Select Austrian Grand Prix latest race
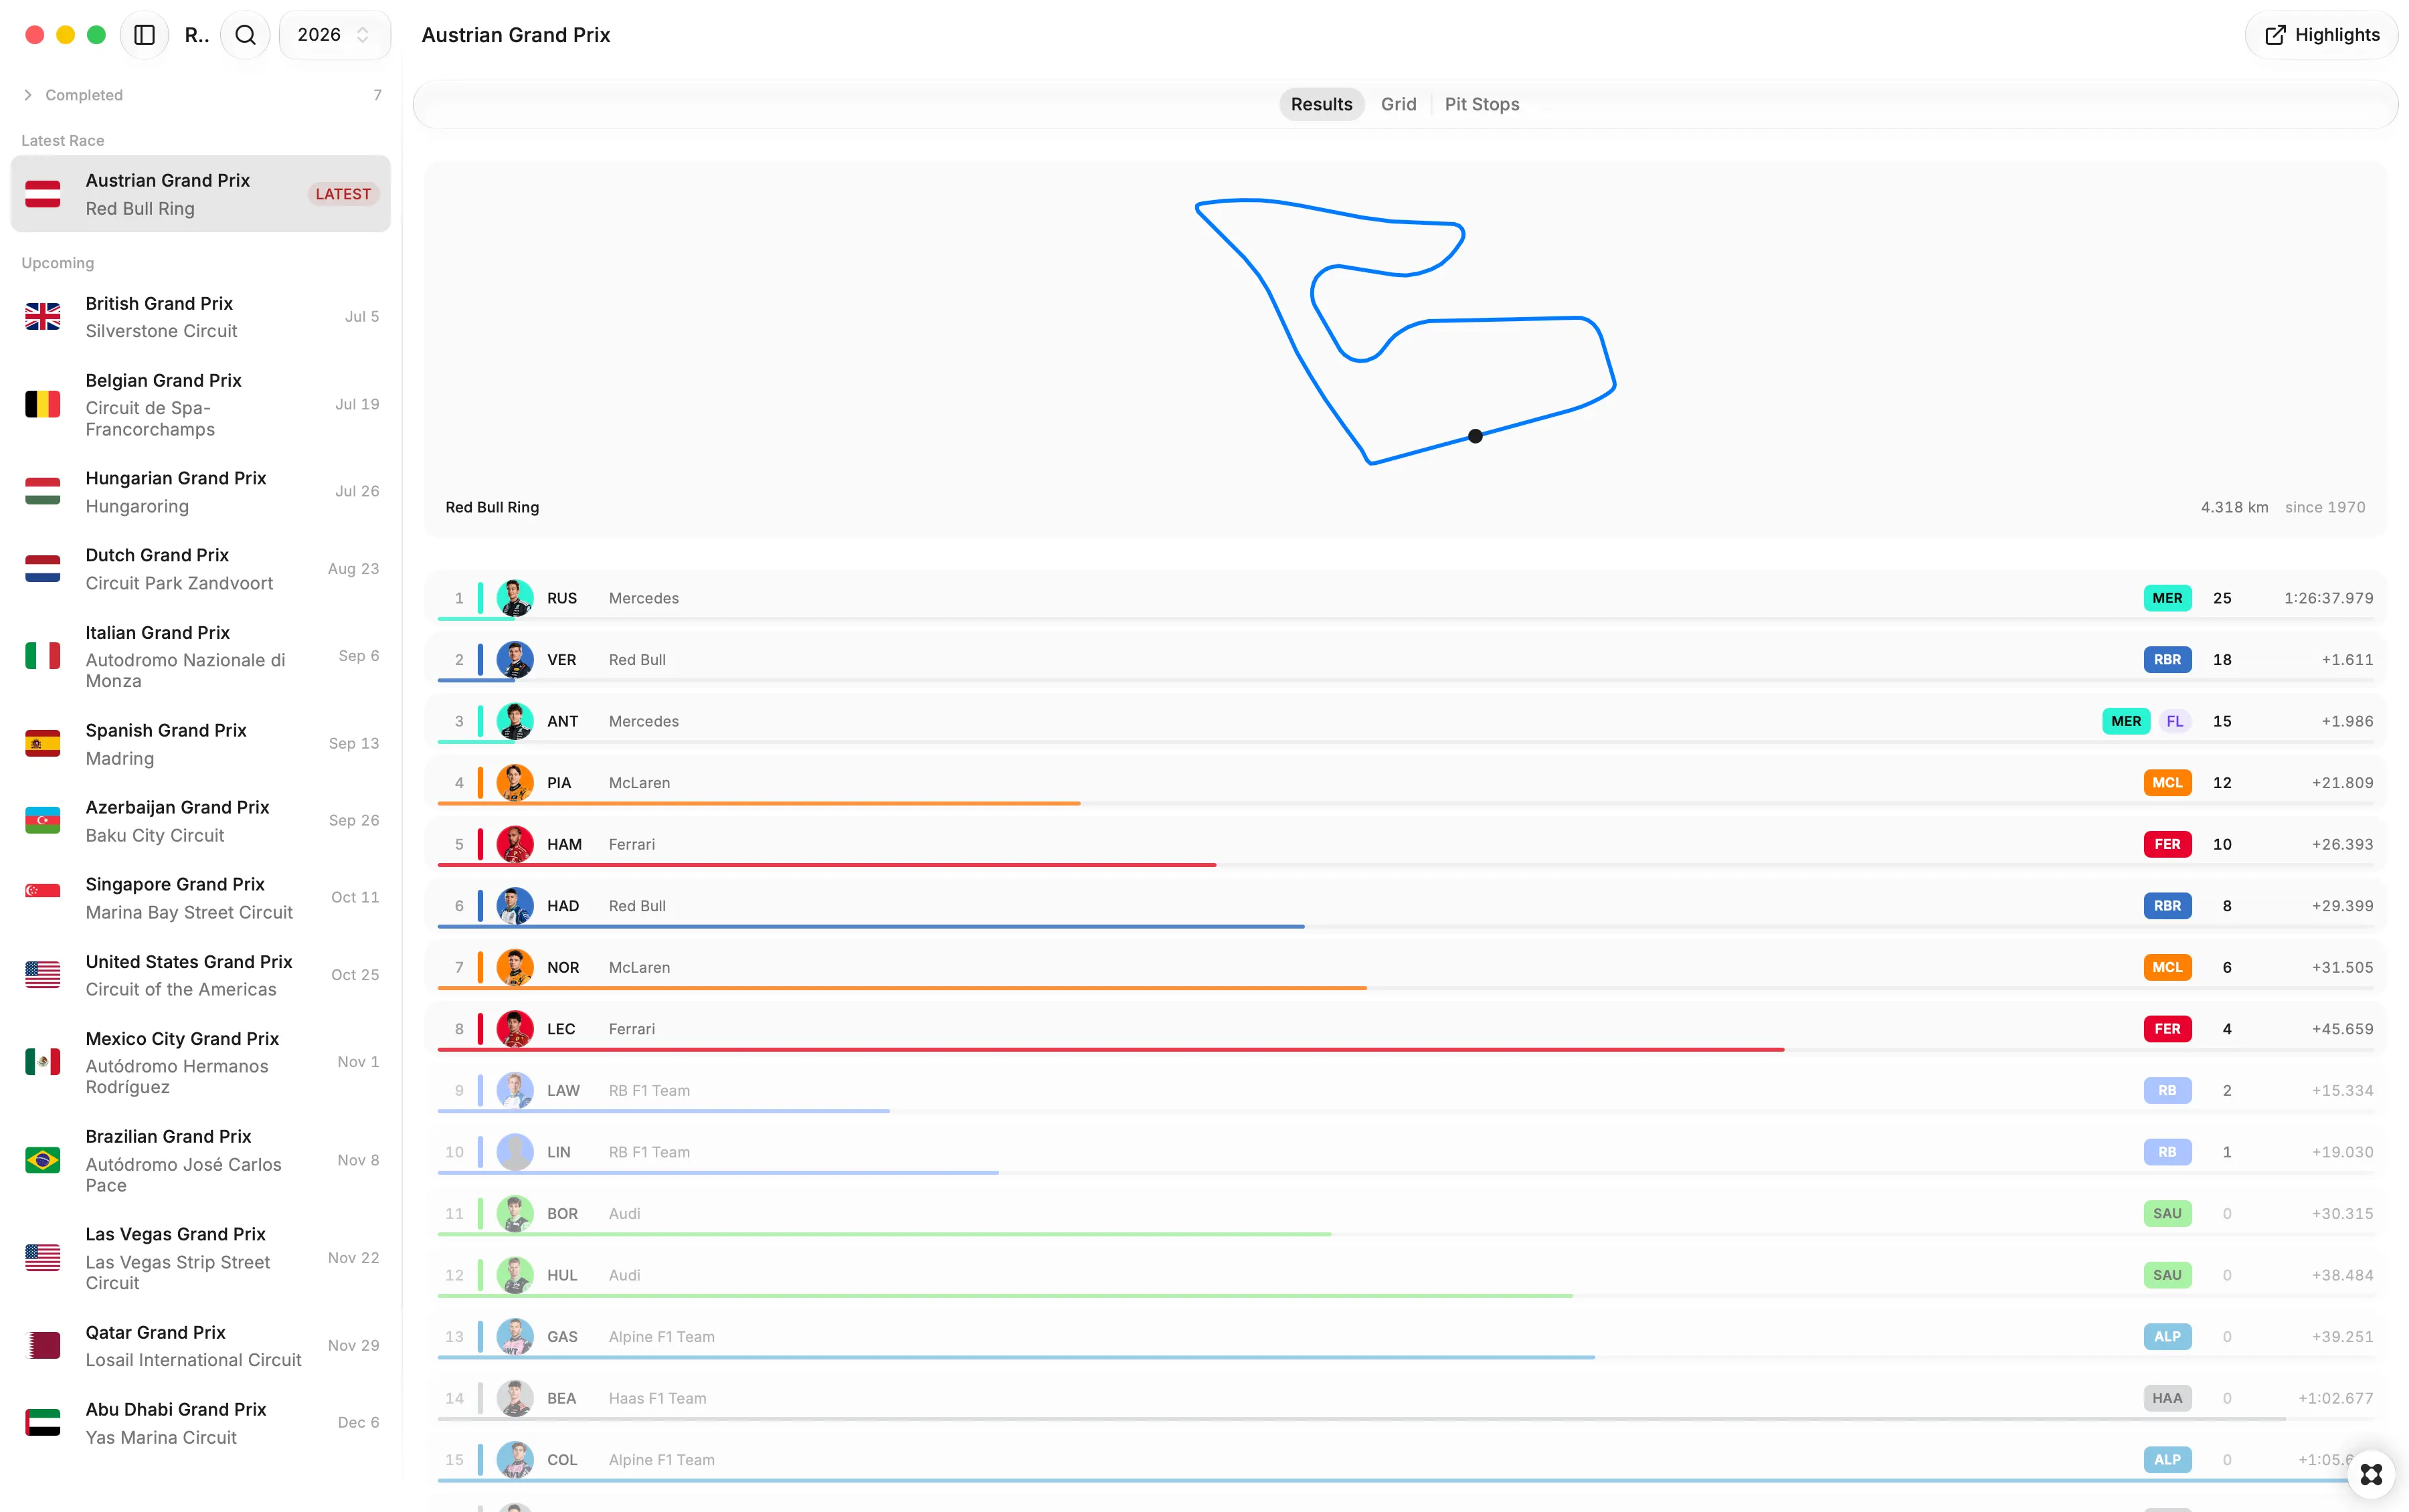Viewport: 2409px width, 1512px height. (x=201, y=194)
